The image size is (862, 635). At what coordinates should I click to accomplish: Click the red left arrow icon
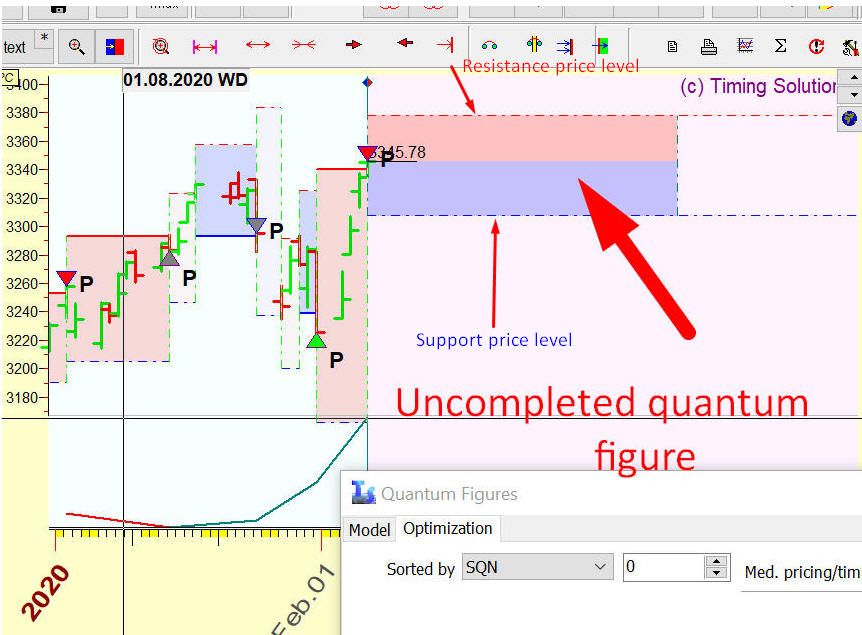[404, 44]
